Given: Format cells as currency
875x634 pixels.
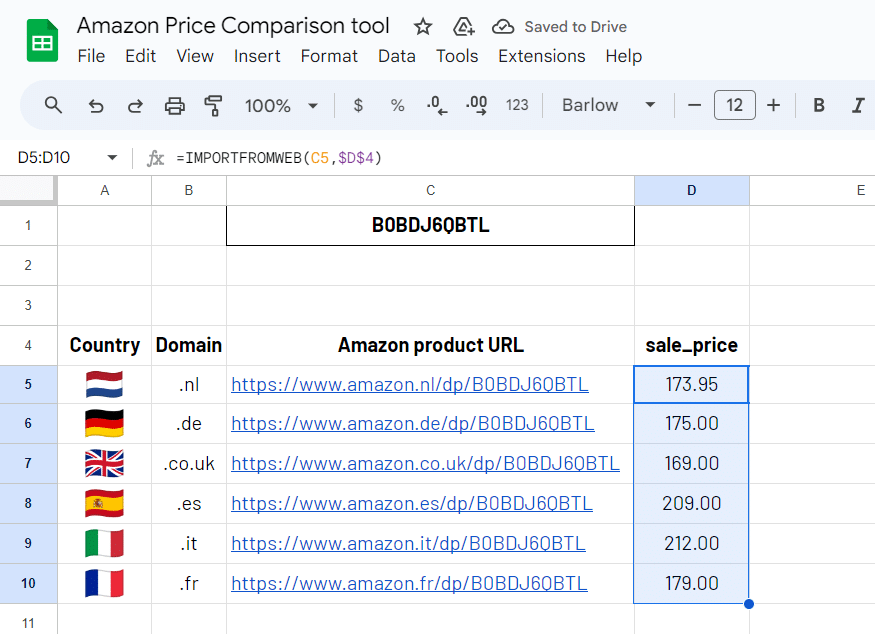Looking at the screenshot, I should (359, 105).
